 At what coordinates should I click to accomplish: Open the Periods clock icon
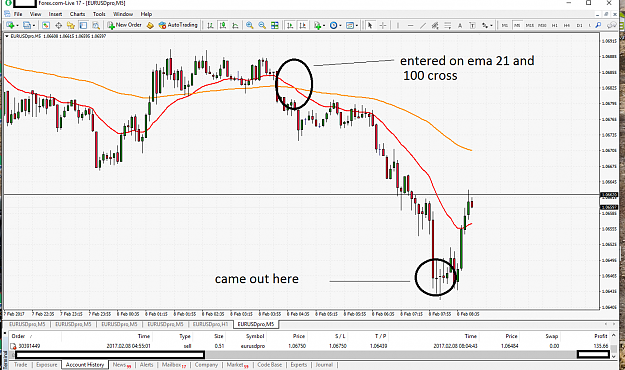pos(333,25)
